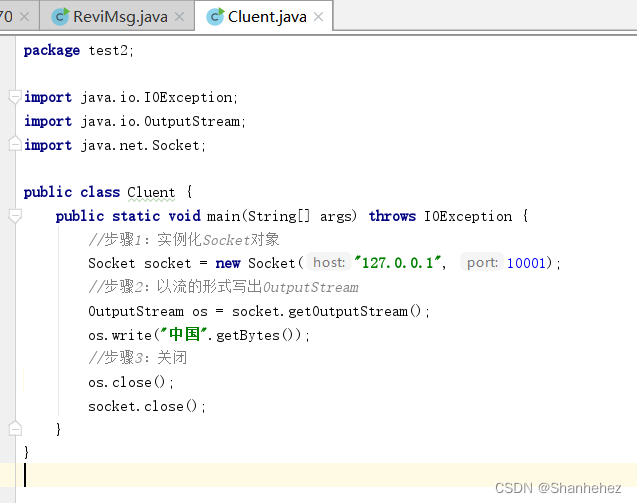Close the partially visible leftmost tab
Viewport: 637px width, 503px height.
pos(24,17)
